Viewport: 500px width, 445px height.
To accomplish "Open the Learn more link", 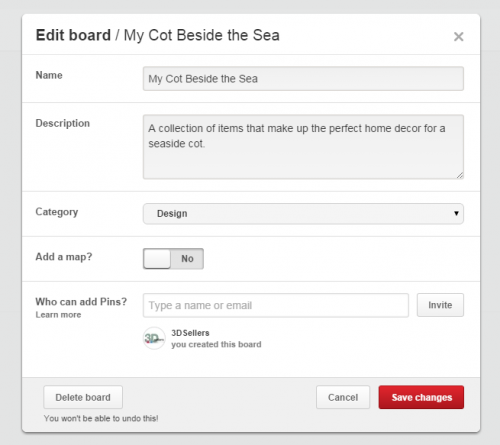I will click(x=58, y=315).
